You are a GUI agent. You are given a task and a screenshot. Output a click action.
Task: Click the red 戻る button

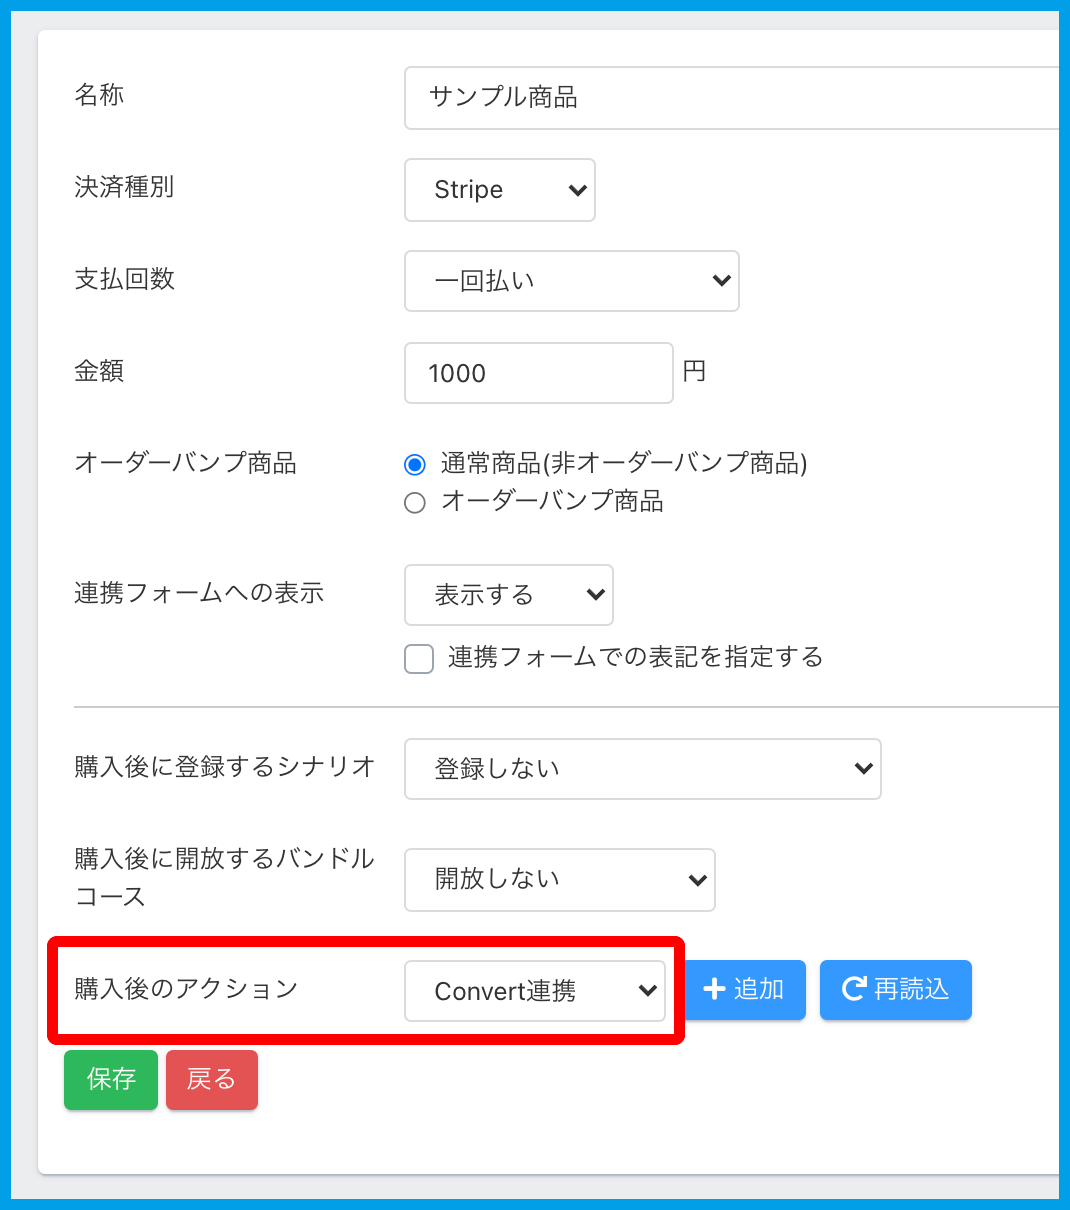(x=212, y=1080)
